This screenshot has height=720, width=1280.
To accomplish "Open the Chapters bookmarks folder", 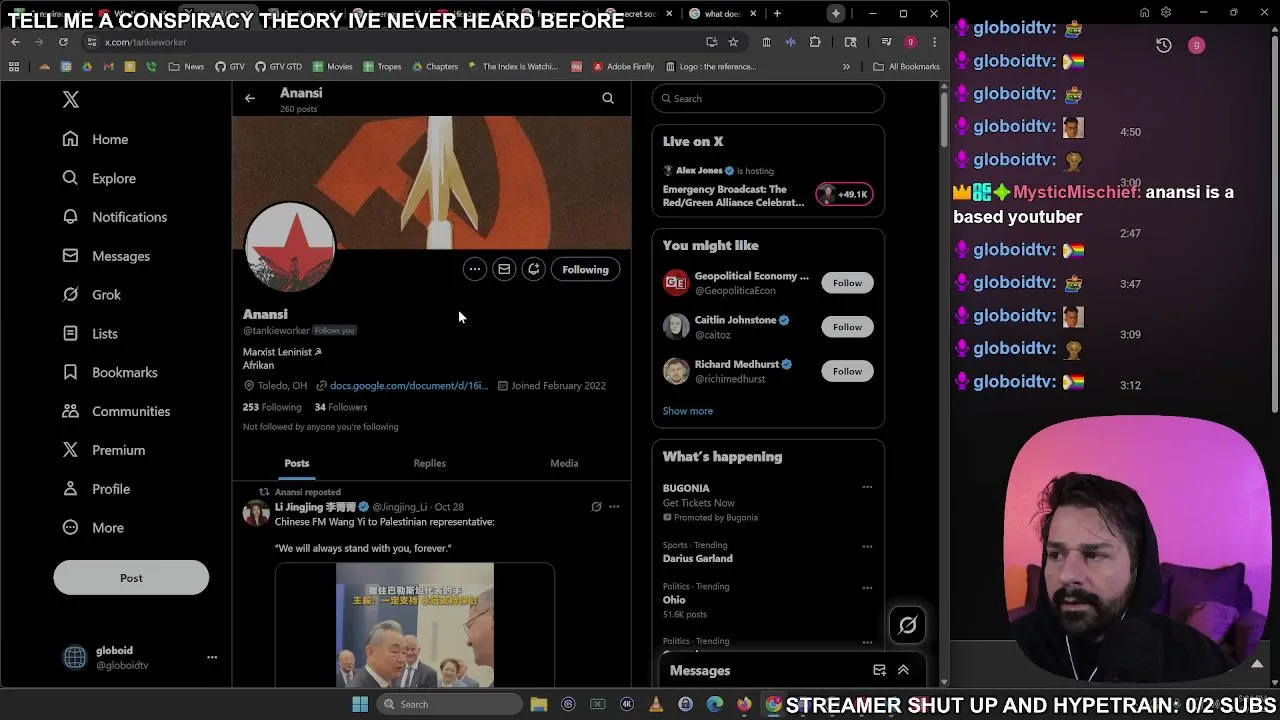I will tap(435, 67).
